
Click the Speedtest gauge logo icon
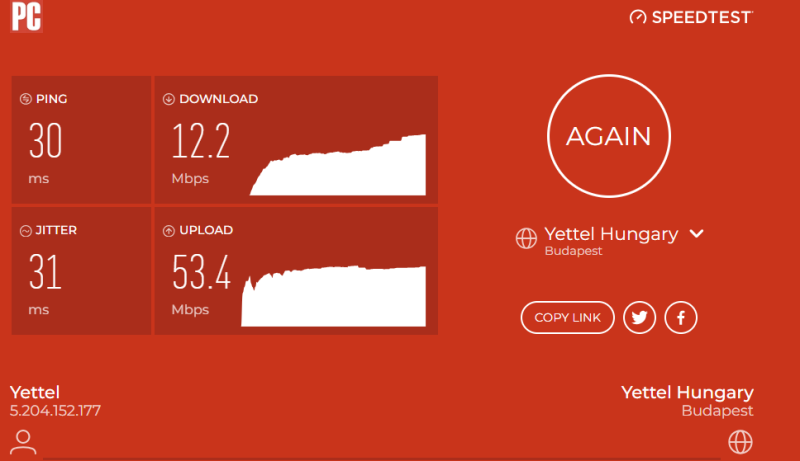point(638,17)
